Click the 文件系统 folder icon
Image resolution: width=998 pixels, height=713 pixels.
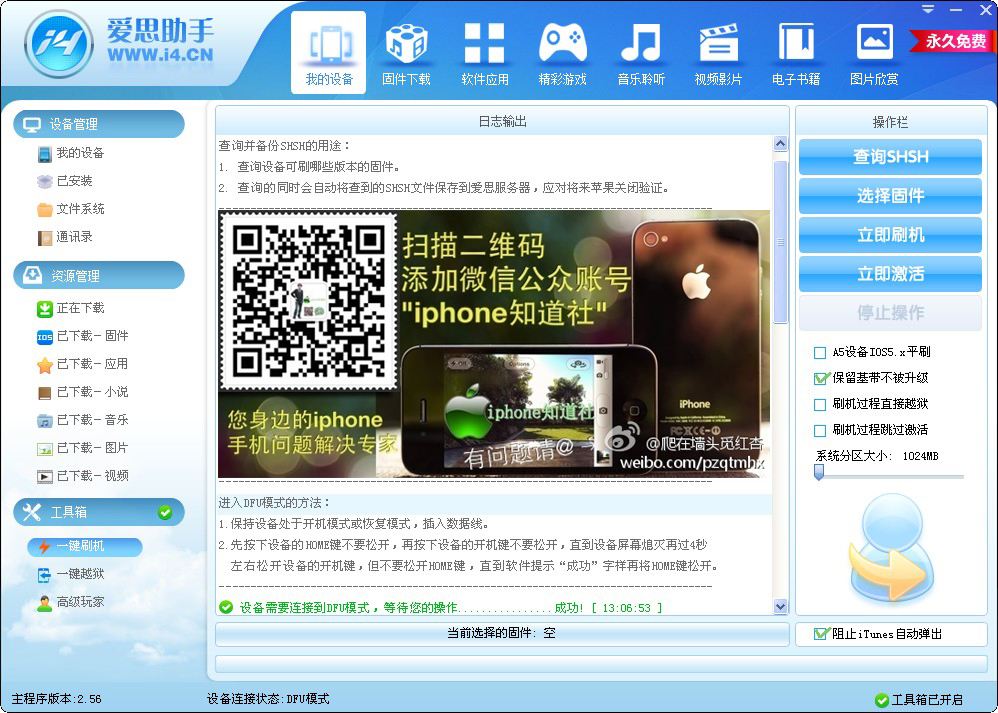[45, 209]
